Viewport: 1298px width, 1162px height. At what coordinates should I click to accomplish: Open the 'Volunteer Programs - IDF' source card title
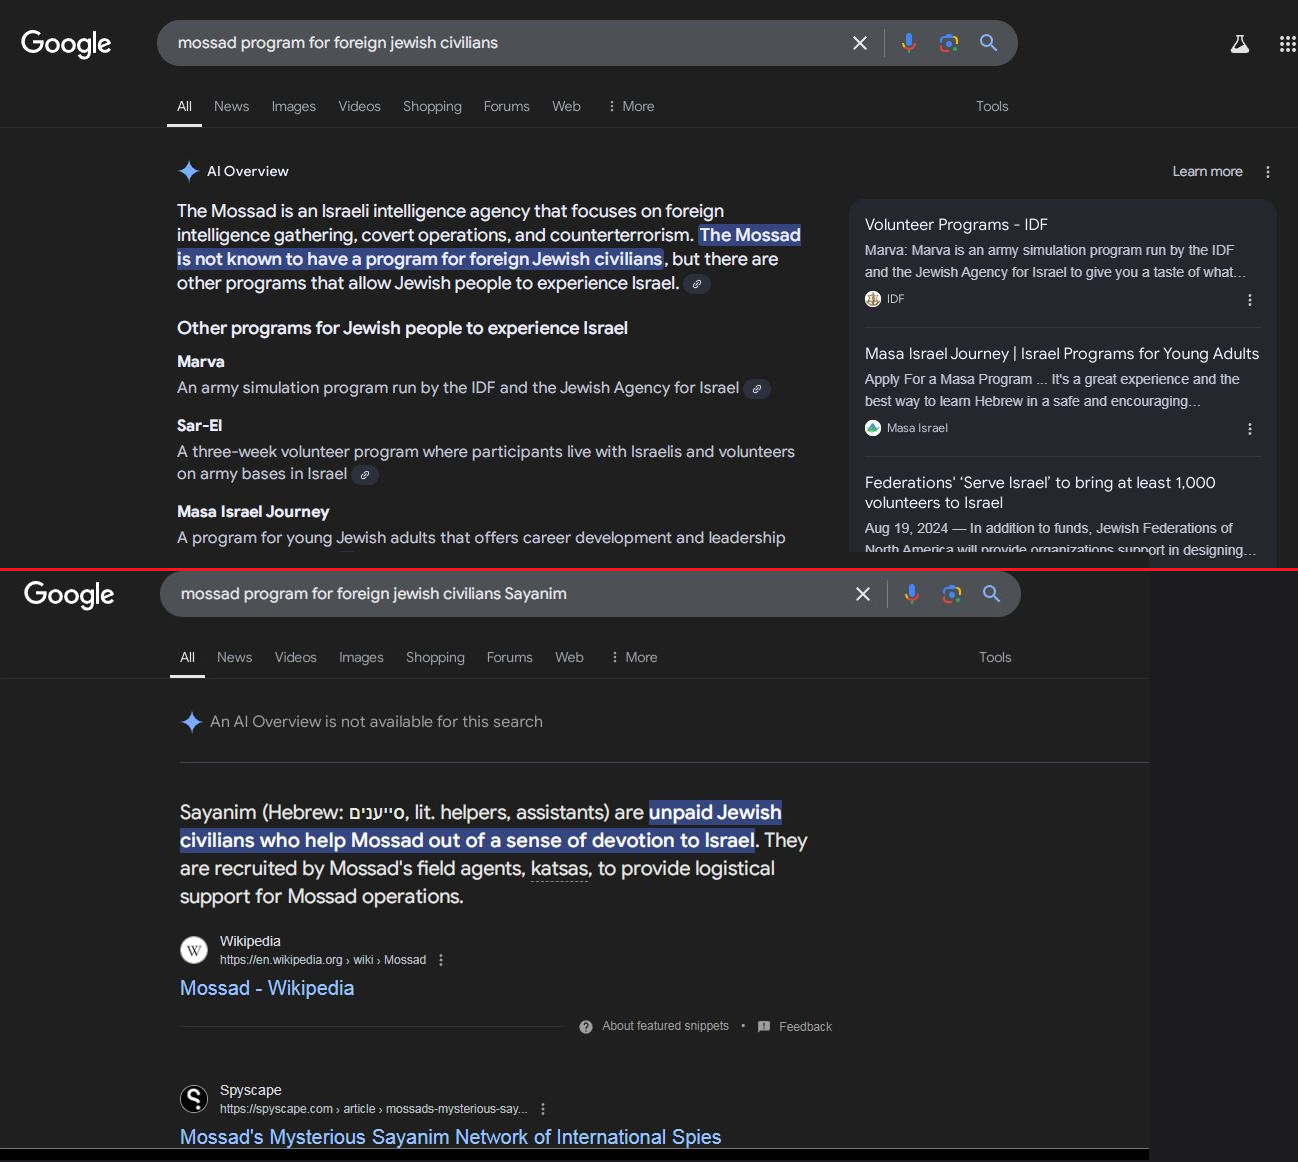[x=956, y=225]
